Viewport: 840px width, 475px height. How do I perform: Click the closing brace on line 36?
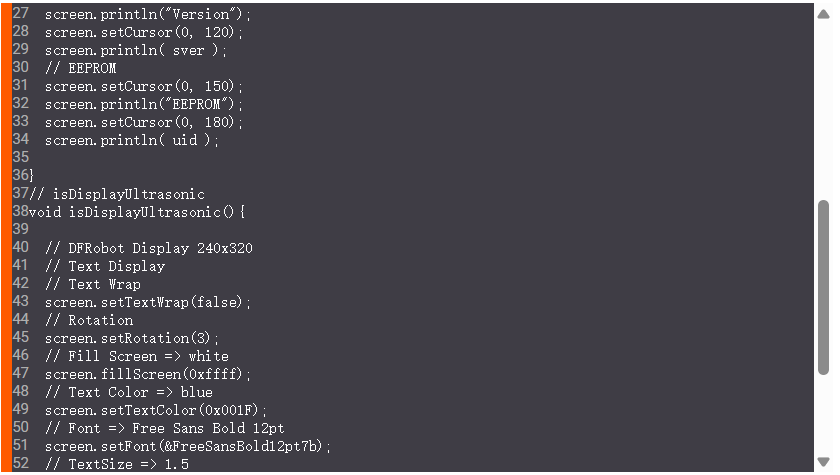[x=31, y=176]
